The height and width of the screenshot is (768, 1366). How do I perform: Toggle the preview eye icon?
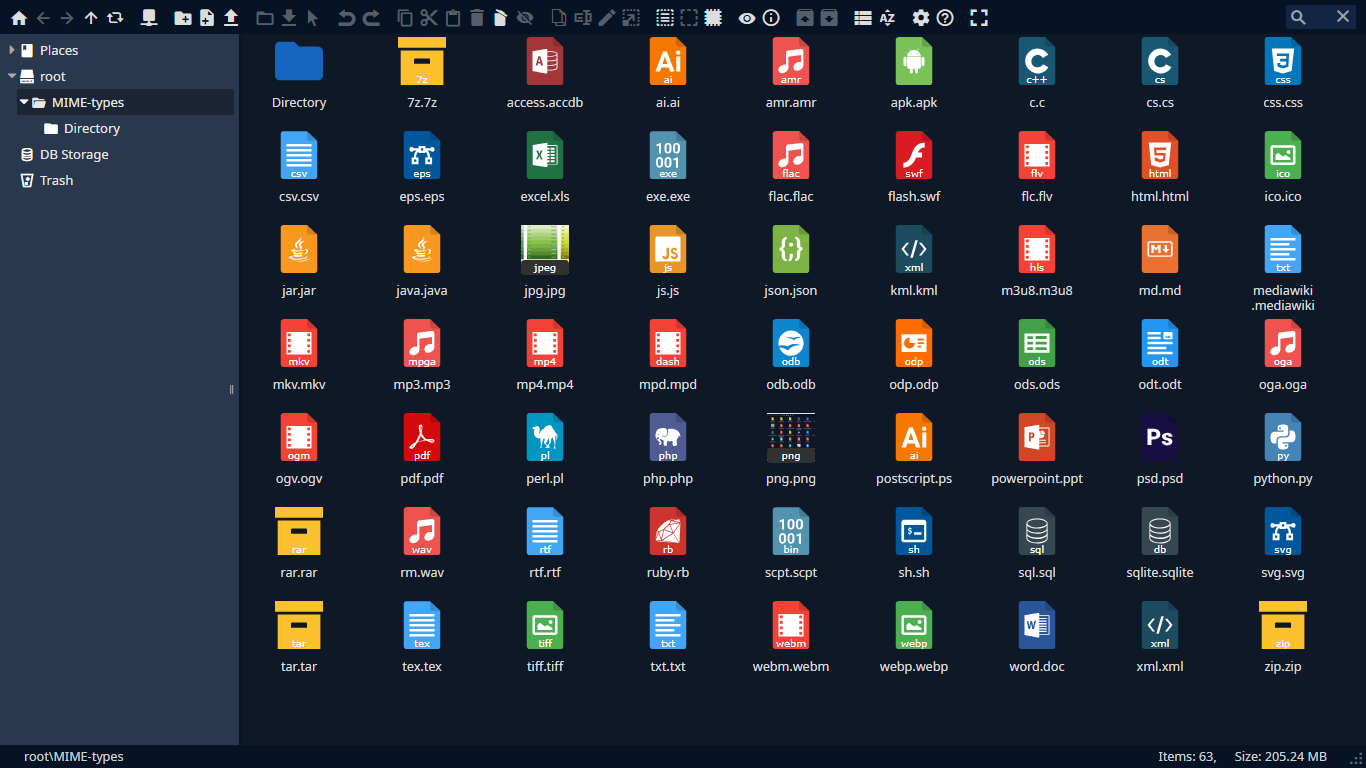coord(747,18)
